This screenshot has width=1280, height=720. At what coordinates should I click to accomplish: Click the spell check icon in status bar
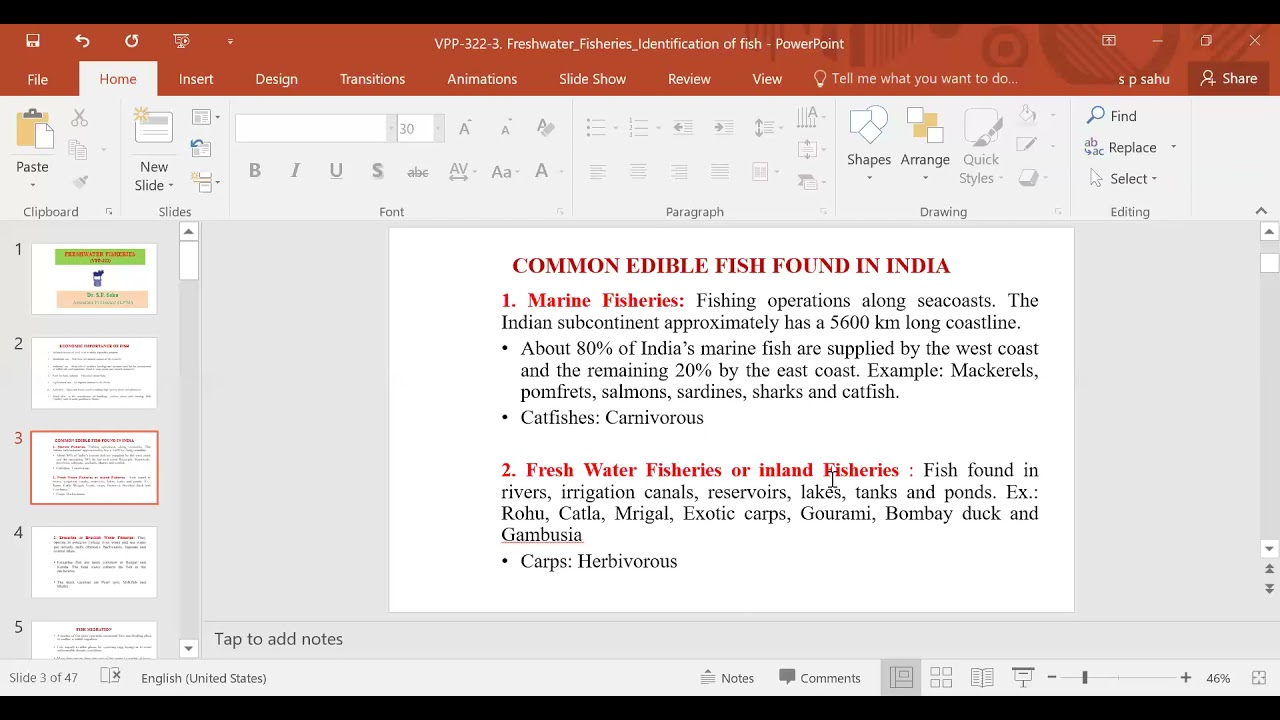pyautogui.click(x=111, y=677)
